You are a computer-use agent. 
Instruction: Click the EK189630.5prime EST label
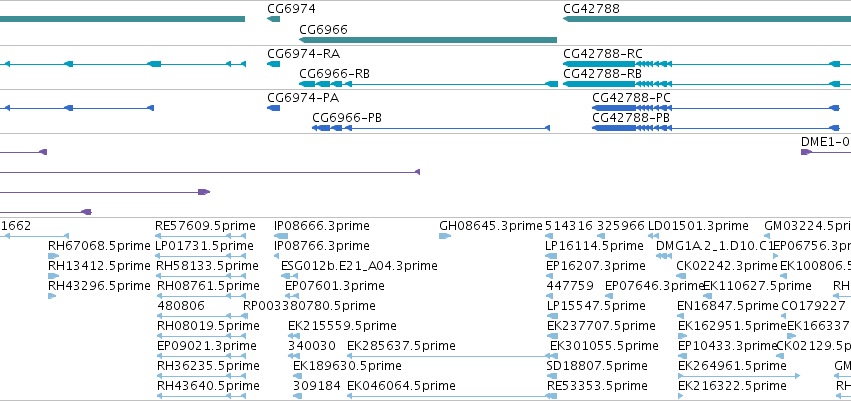coord(347,366)
